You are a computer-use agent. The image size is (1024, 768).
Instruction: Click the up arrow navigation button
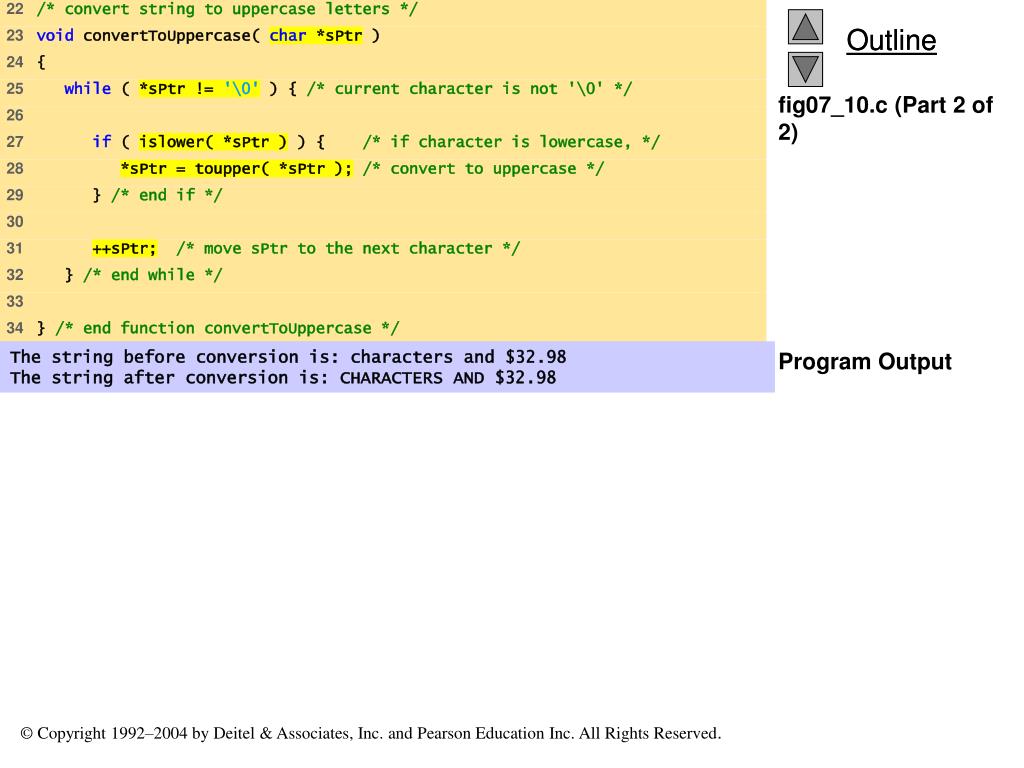[x=805, y=27]
